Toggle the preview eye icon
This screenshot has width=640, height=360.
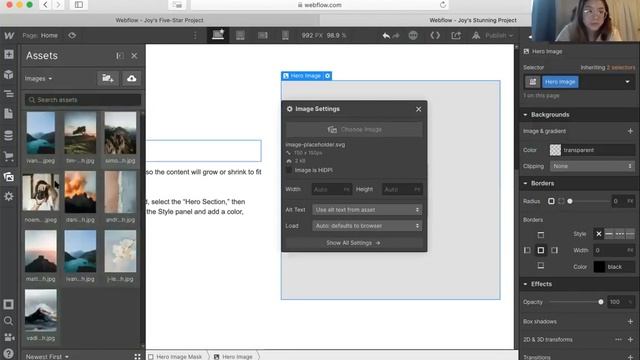72,36
